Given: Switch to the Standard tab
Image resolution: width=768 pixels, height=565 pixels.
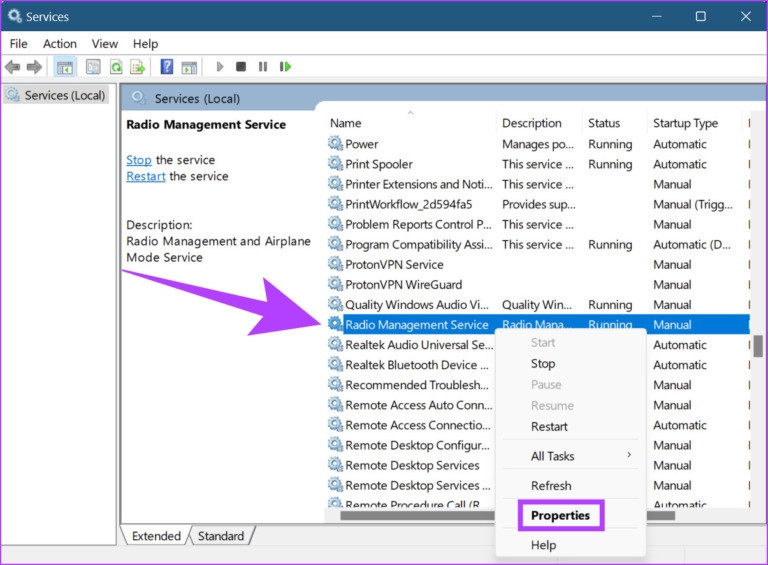Looking at the screenshot, I should pyautogui.click(x=220, y=536).
